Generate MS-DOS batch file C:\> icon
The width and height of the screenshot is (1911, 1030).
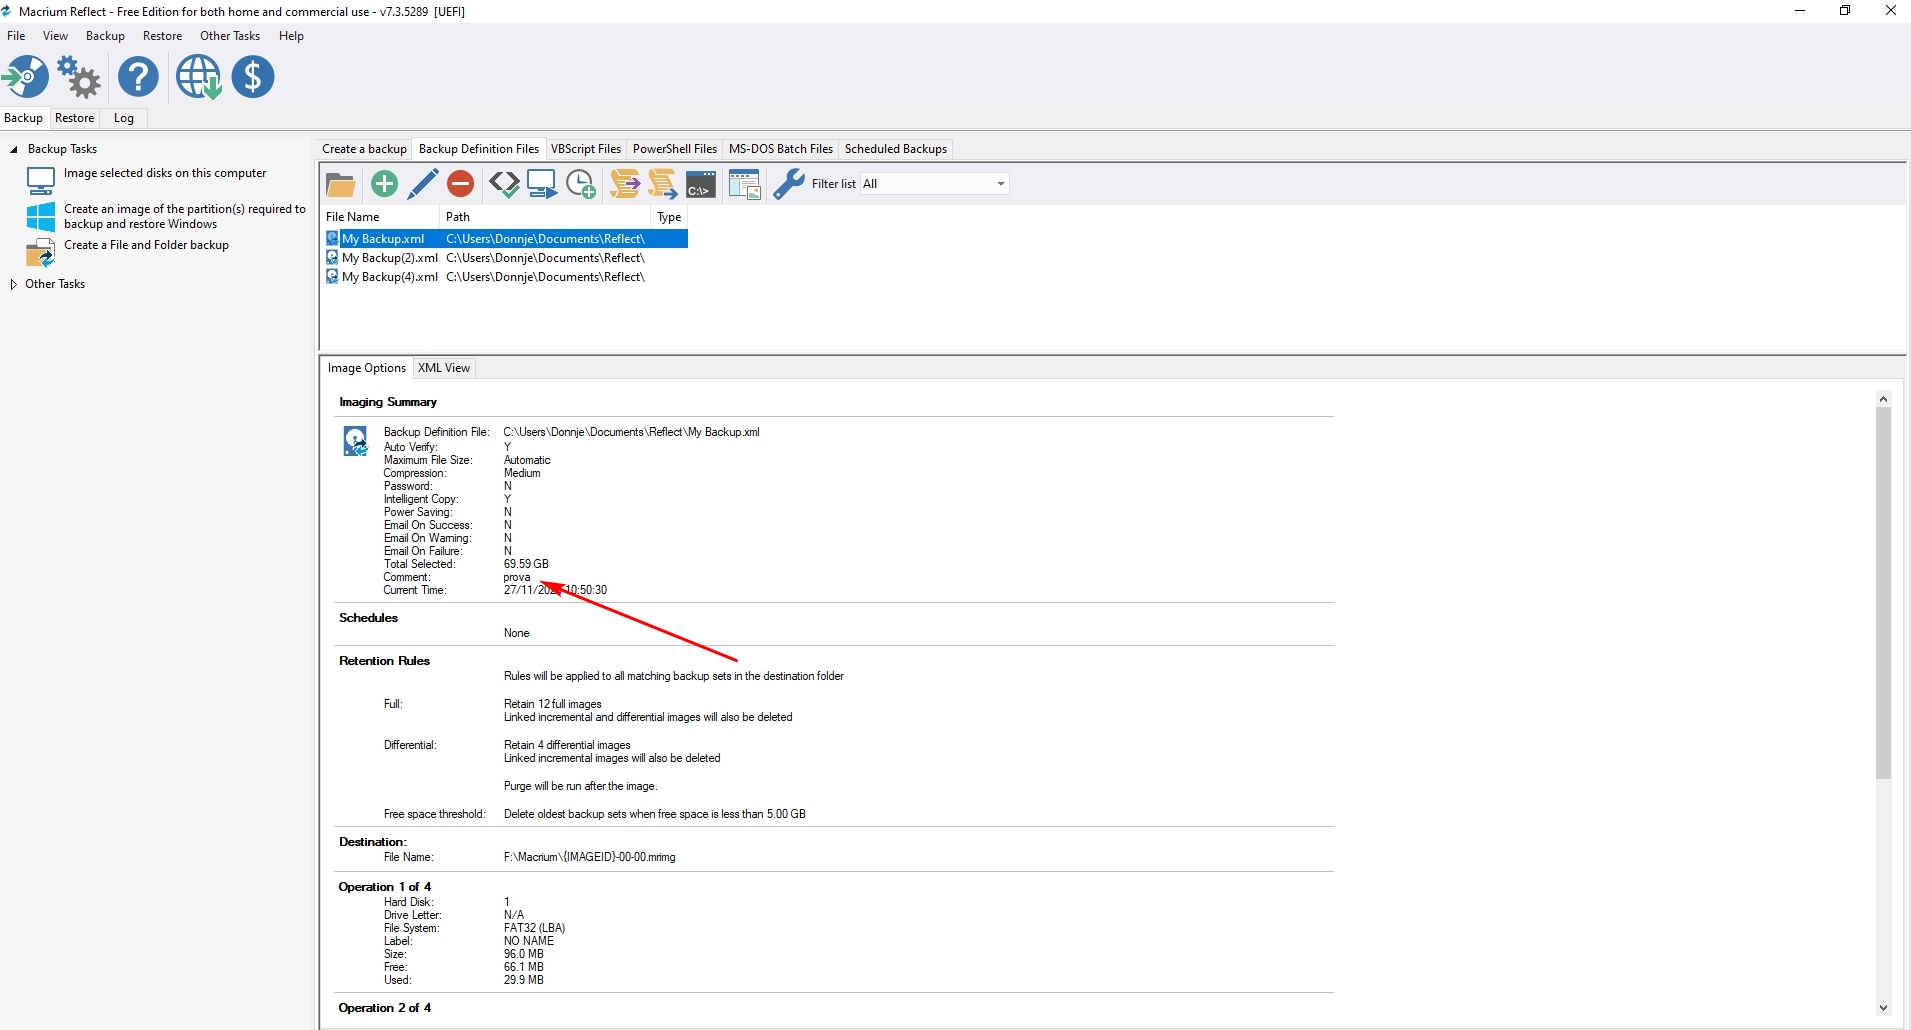pos(701,184)
